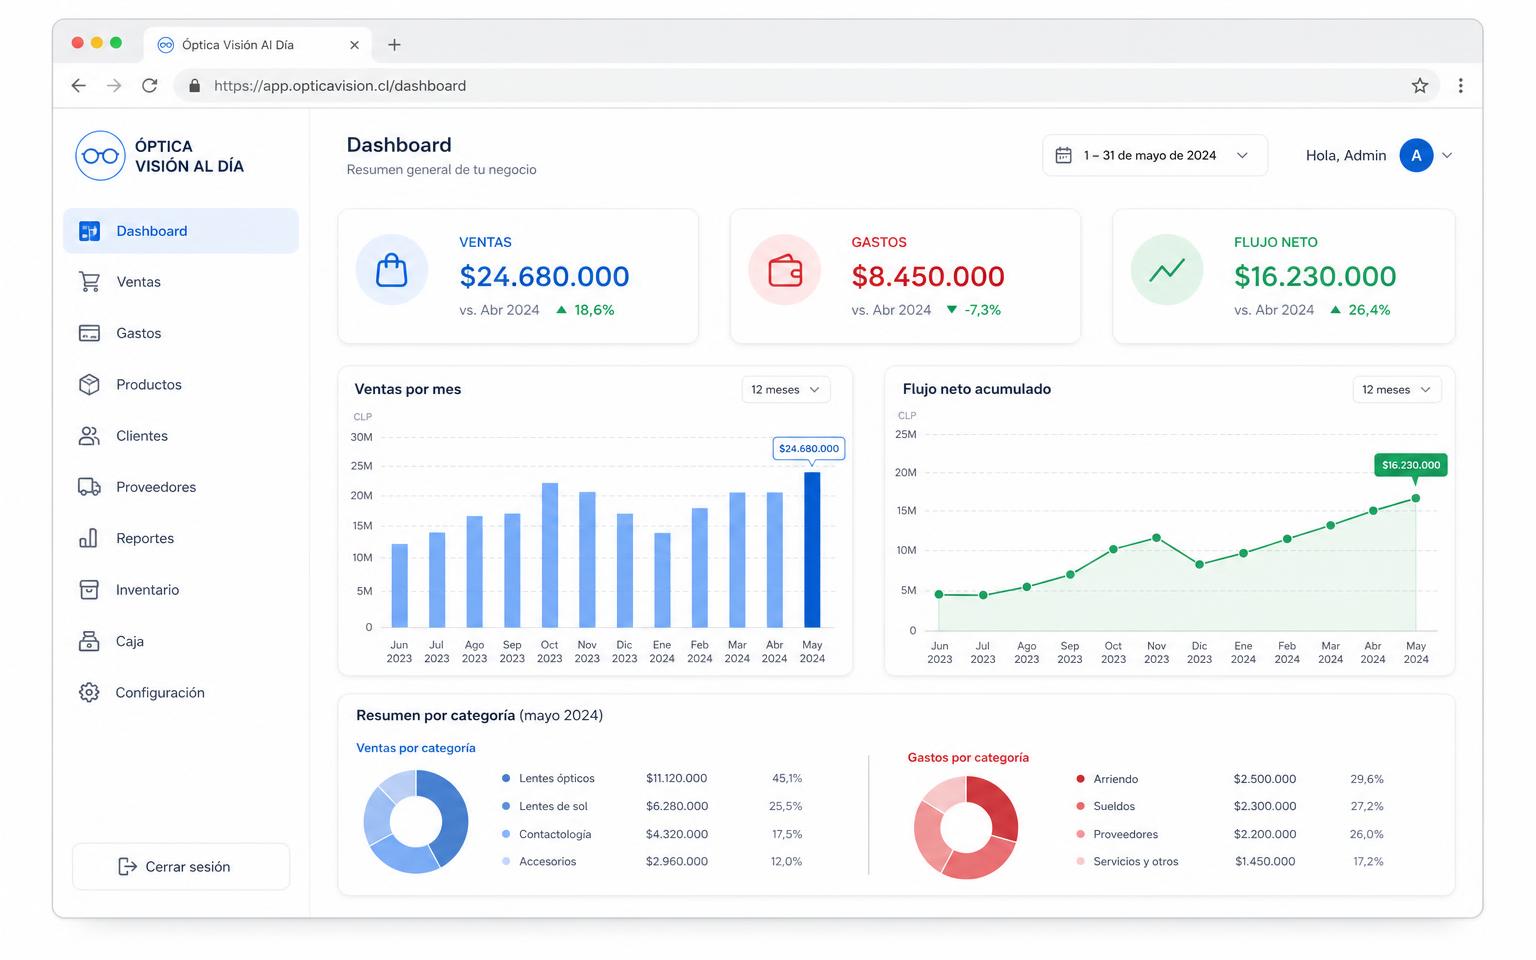
Task: Click the Ventas por categoría donut chart
Action: [x=416, y=822]
